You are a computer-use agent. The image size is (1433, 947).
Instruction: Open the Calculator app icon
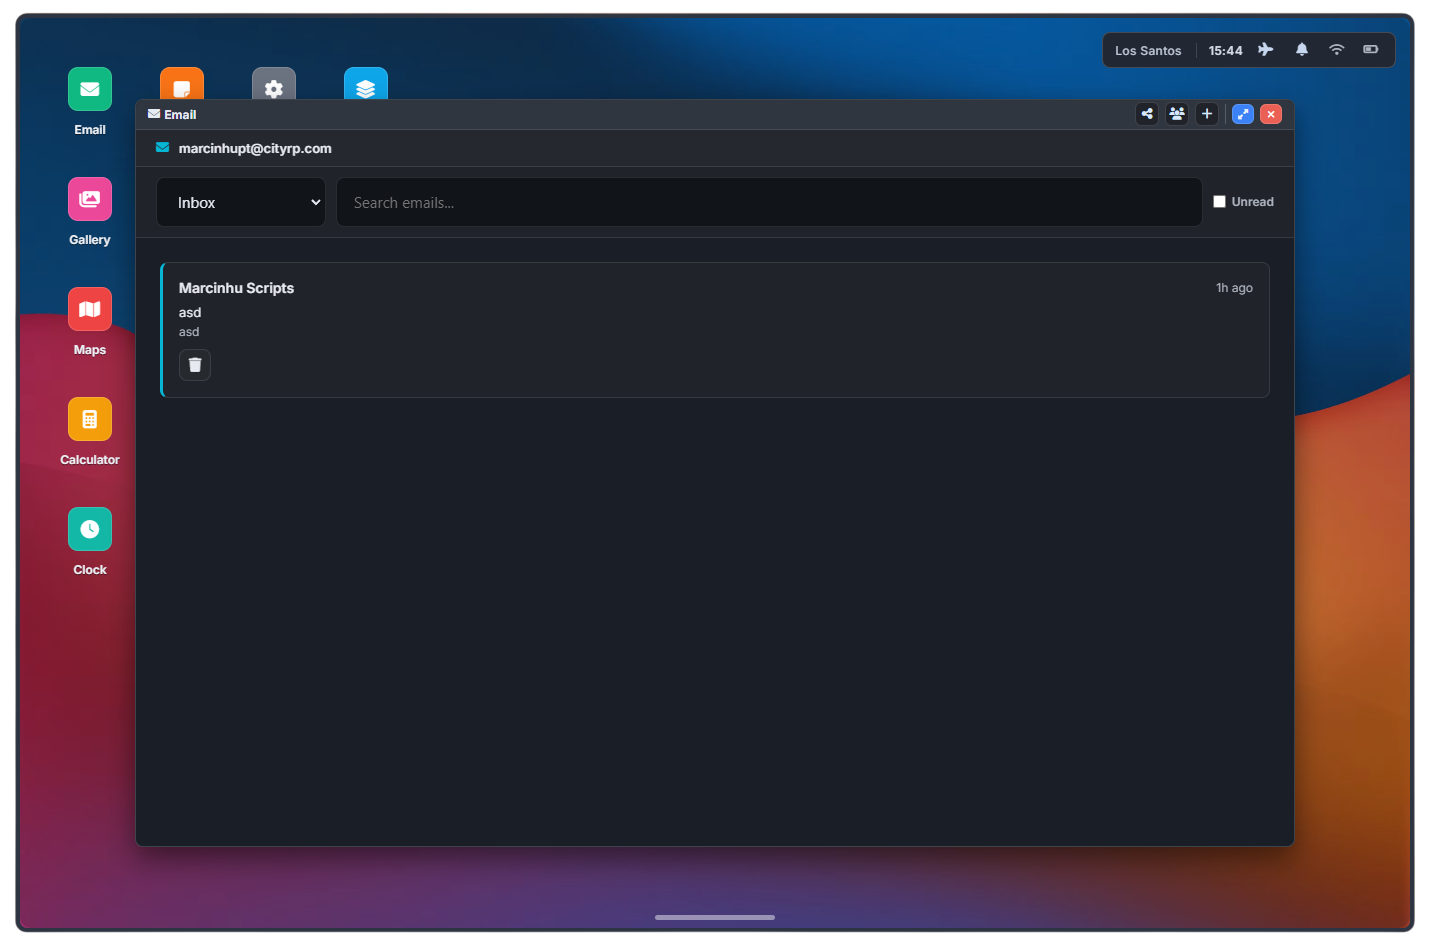[90, 419]
